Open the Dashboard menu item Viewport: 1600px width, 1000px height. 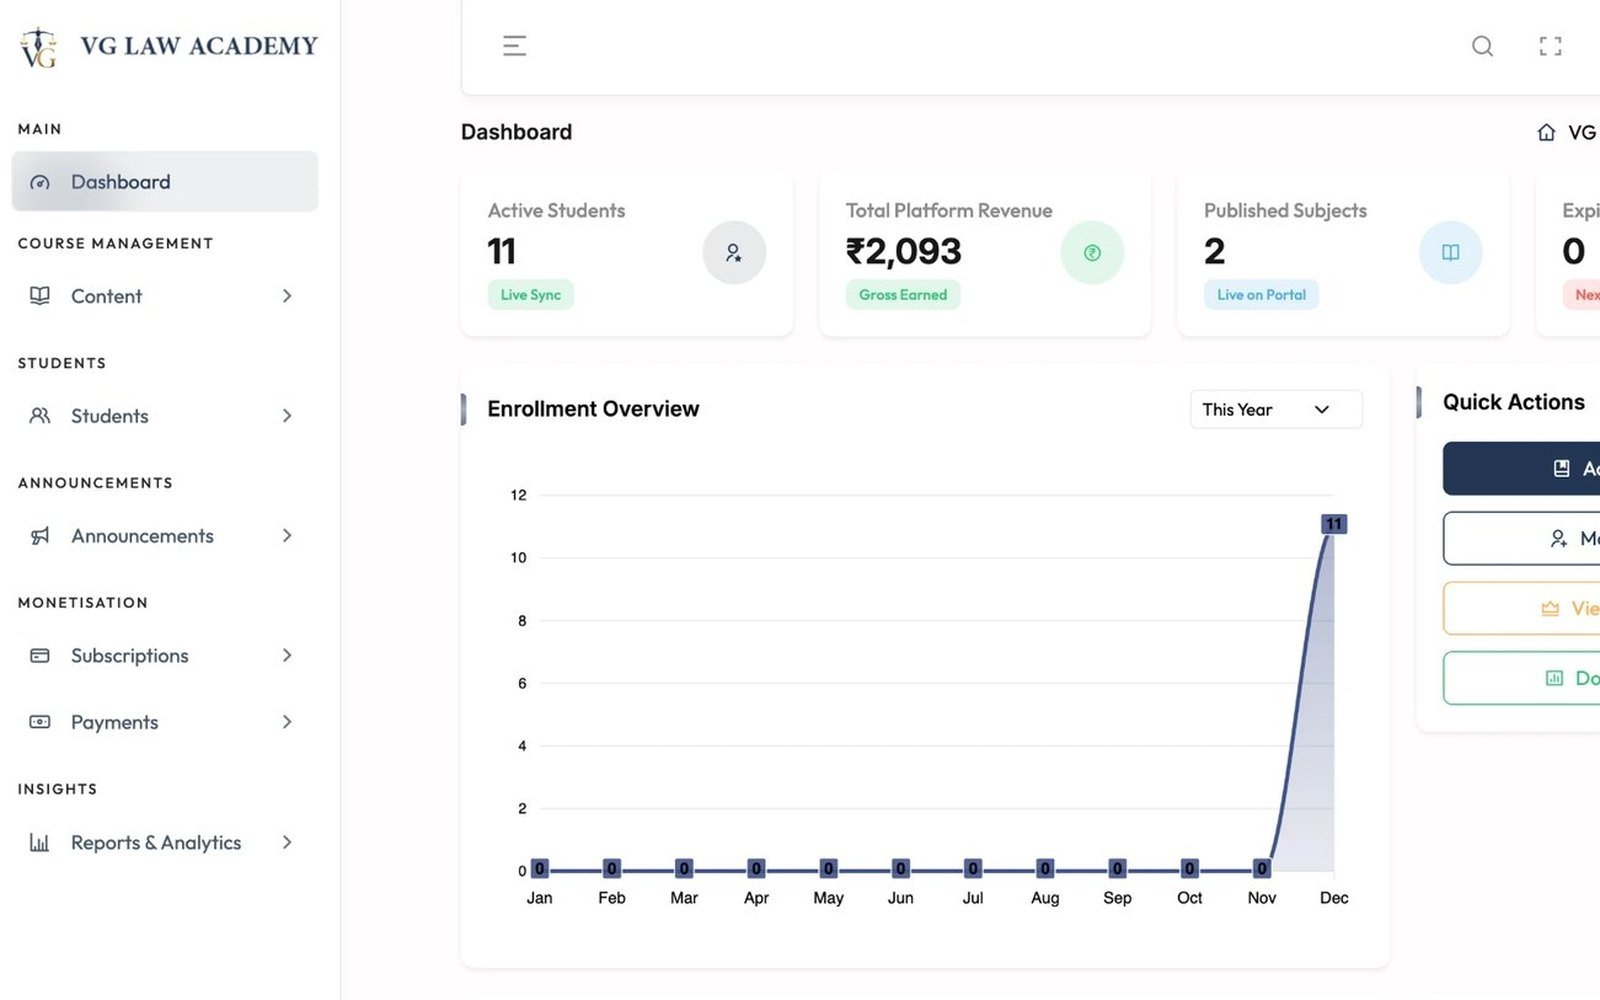point(165,182)
